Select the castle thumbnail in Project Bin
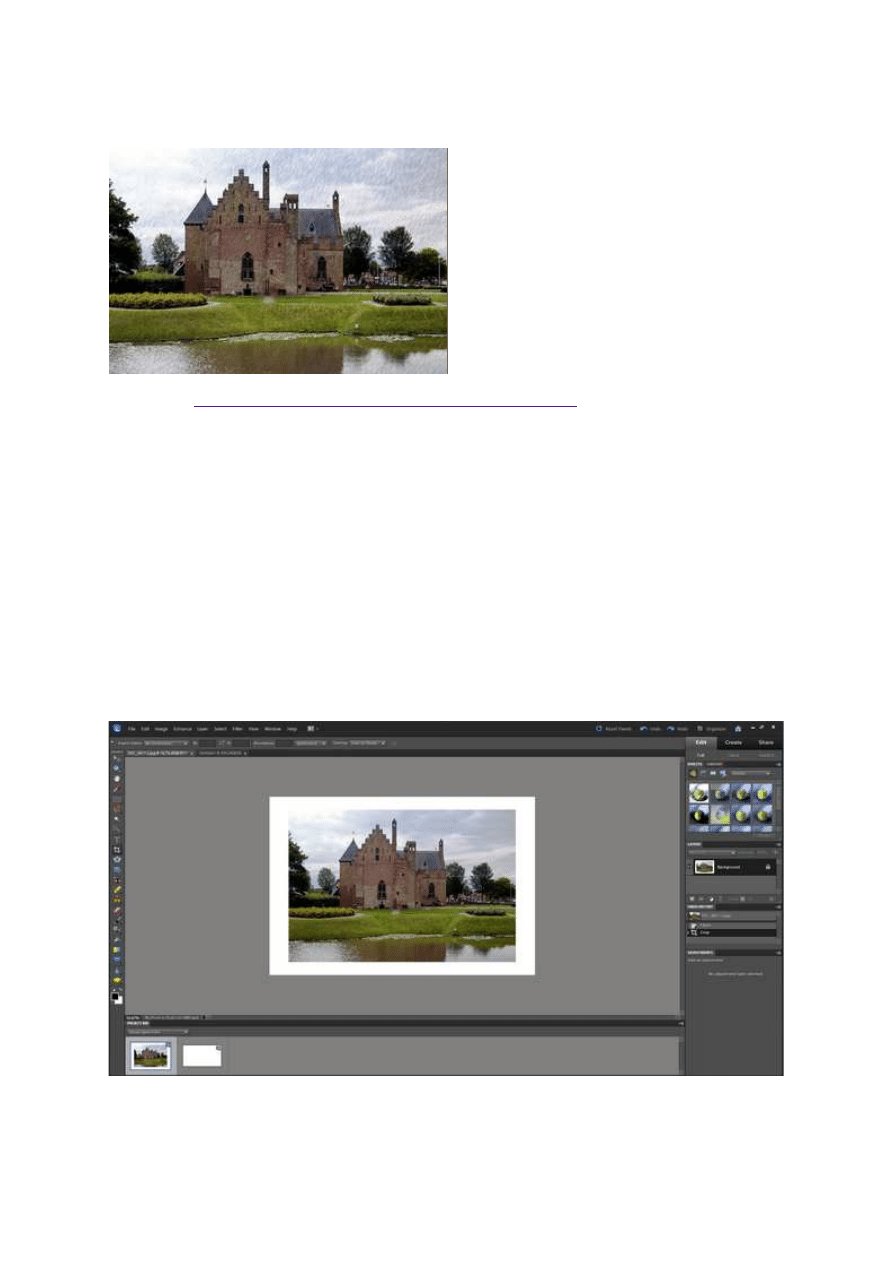 point(151,1056)
